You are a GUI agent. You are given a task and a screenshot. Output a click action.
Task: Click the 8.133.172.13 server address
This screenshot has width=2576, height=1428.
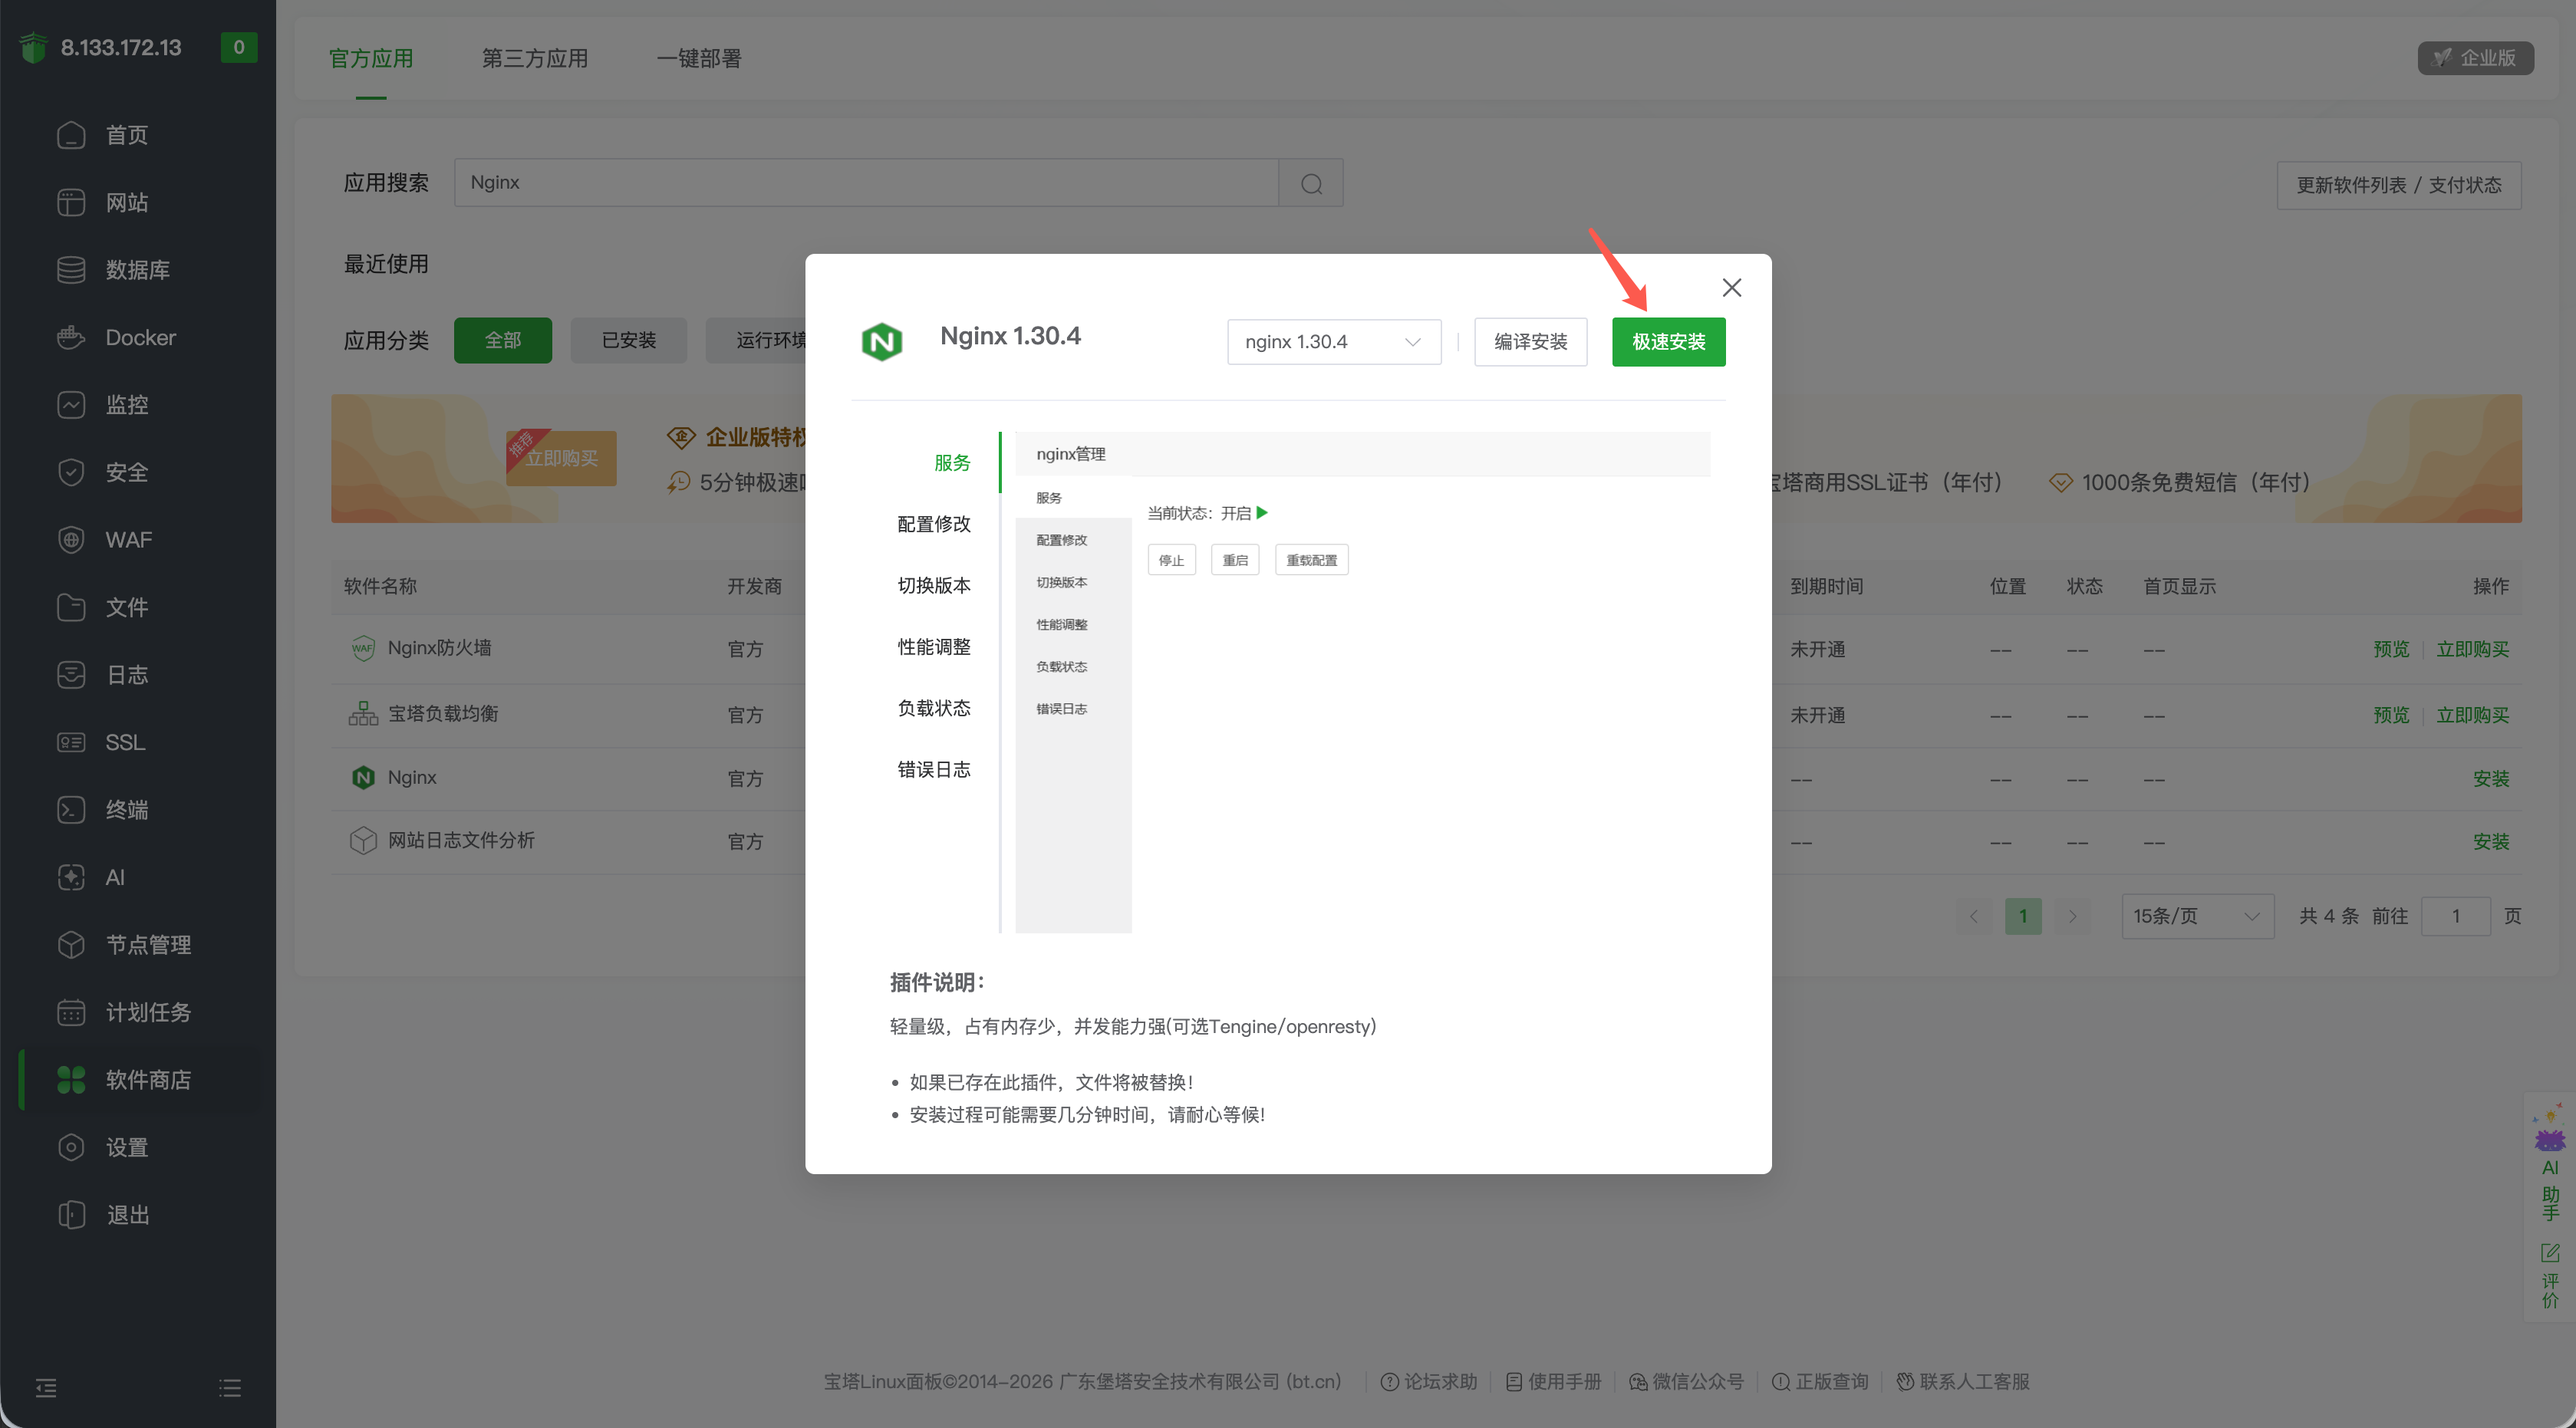121,47
